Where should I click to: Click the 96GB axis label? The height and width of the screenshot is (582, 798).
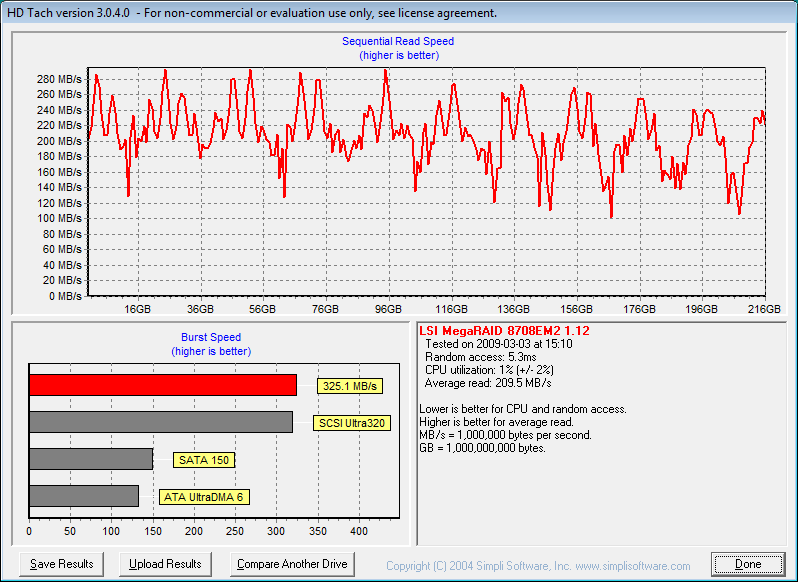(x=389, y=309)
